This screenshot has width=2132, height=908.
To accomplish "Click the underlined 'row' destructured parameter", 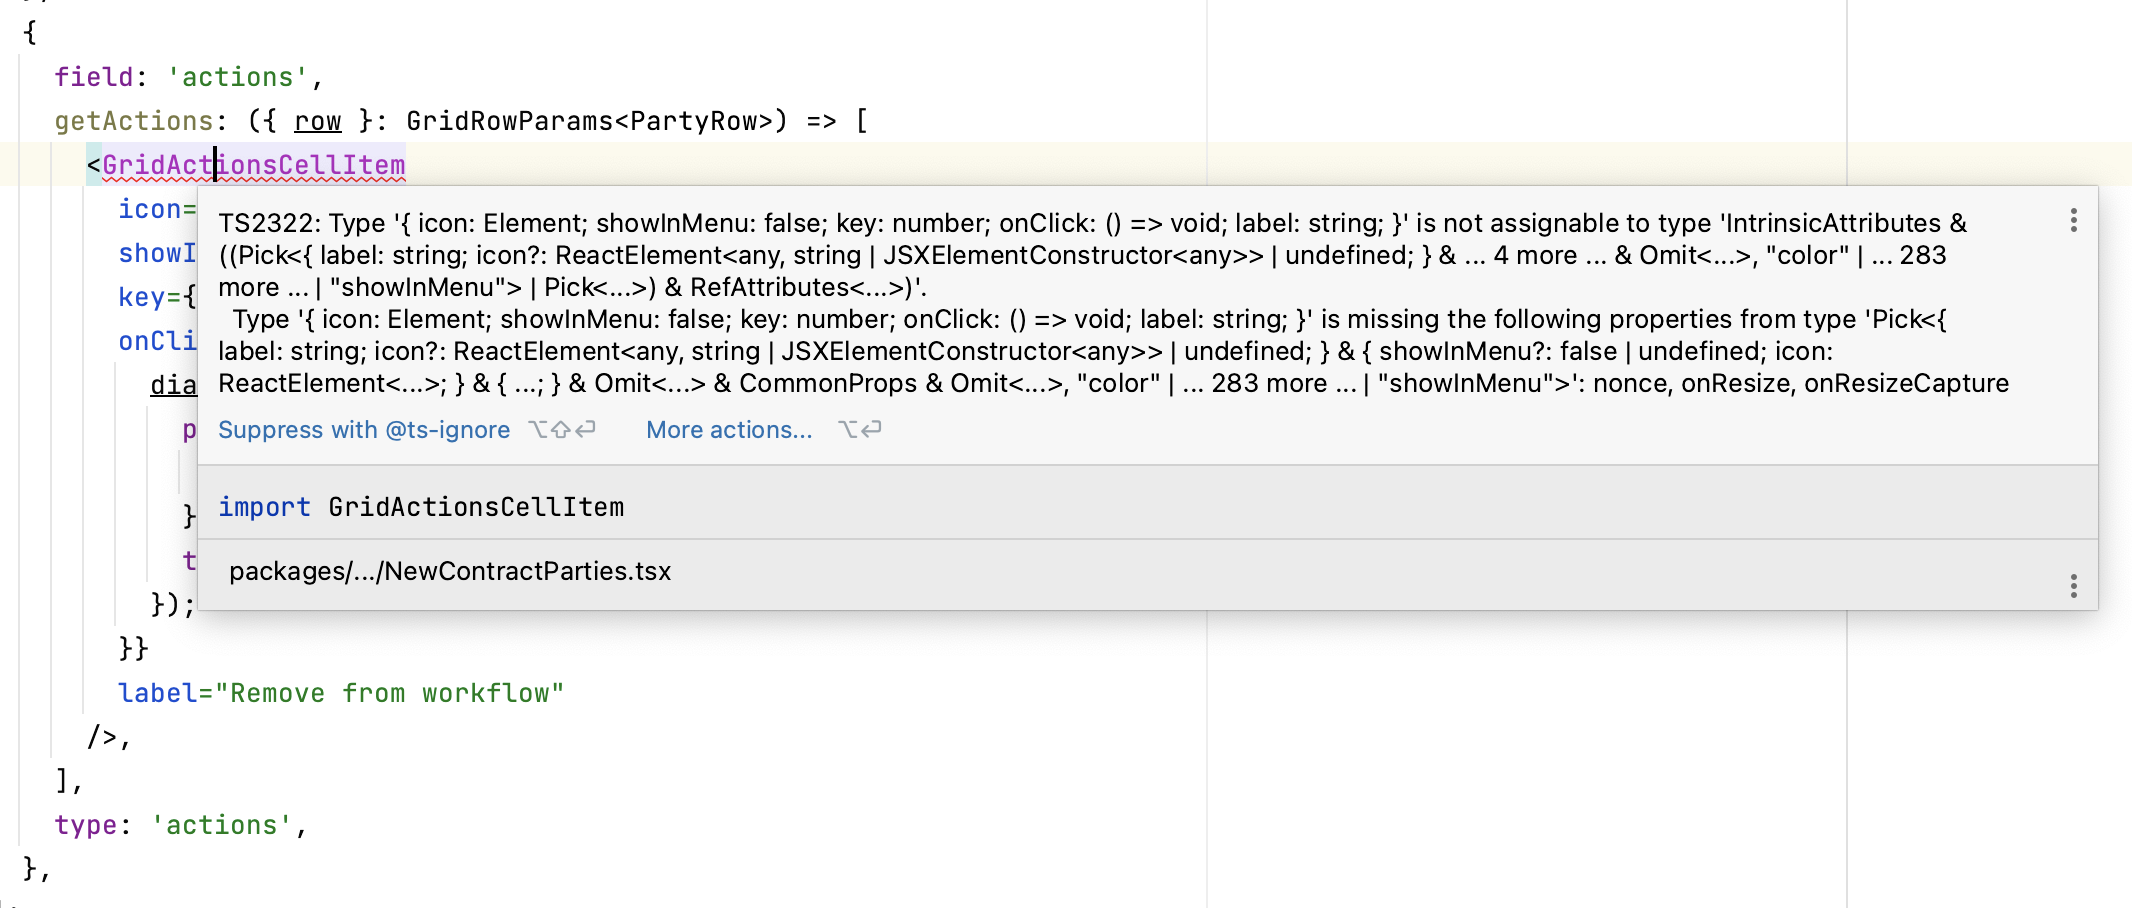I will pyautogui.click(x=316, y=121).
